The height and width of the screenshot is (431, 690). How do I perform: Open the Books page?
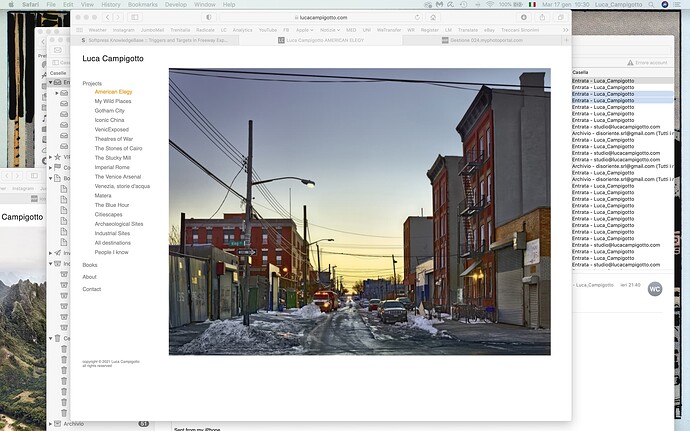tap(90, 265)
